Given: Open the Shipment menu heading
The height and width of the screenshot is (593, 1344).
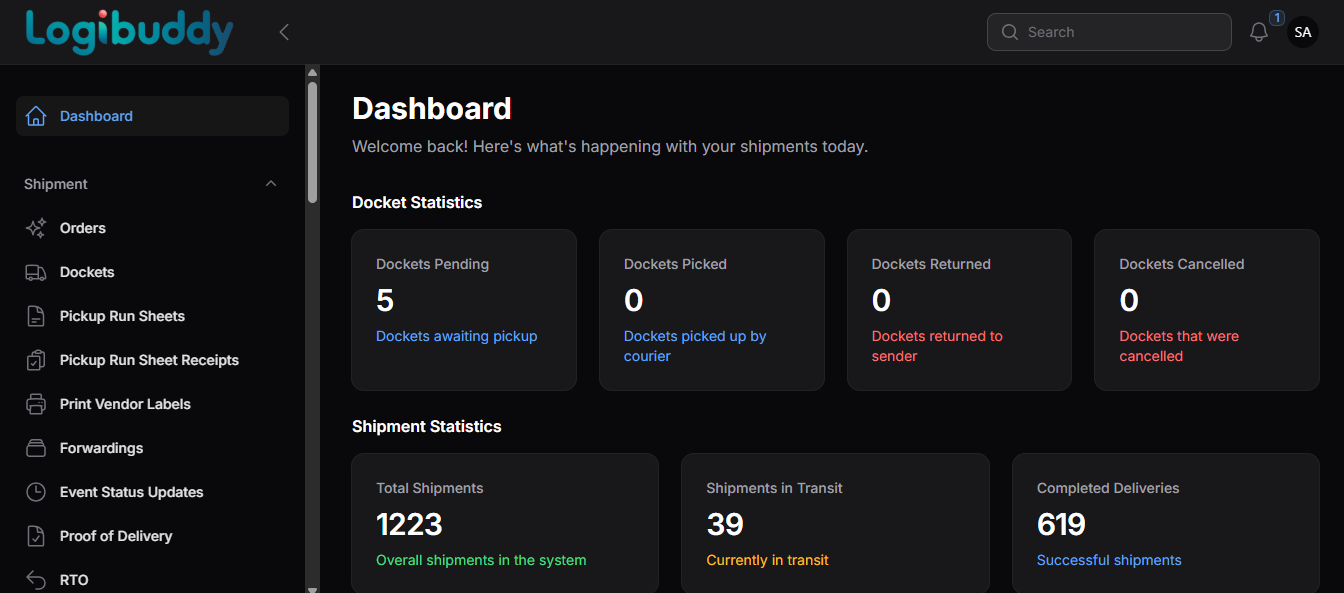Looking at the screenshot, I should coord(55,184).
